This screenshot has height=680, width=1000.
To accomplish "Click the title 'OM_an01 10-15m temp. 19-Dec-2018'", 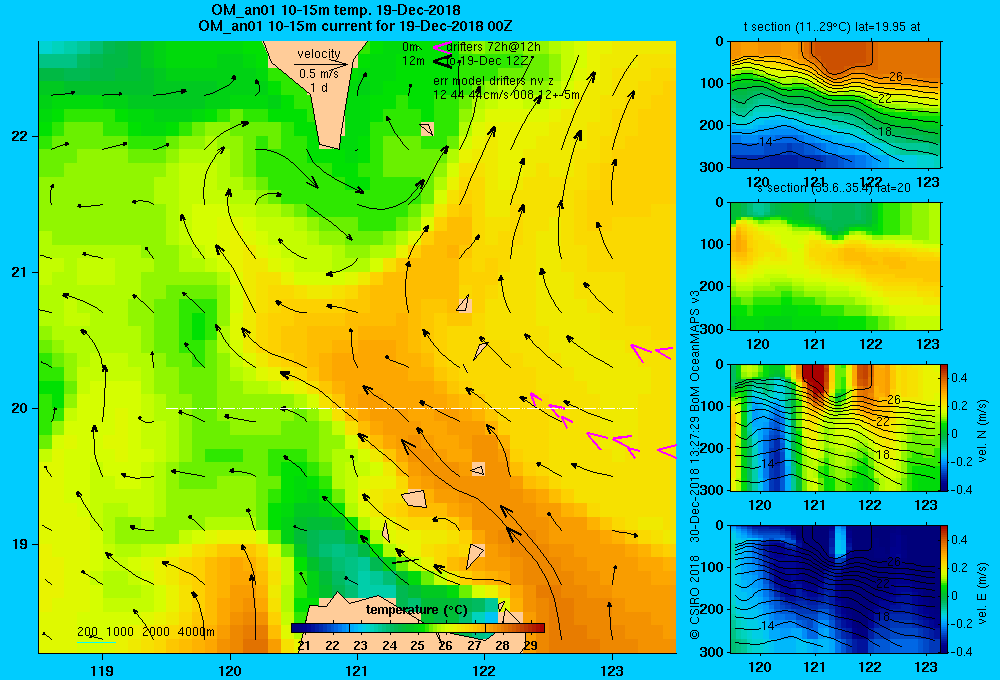I will coord(336,10).
